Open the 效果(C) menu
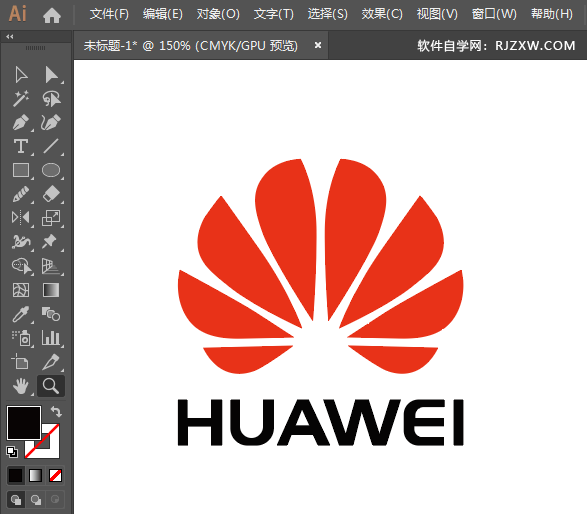The height and width of the screenshot is (514, 587). point(382,14)
